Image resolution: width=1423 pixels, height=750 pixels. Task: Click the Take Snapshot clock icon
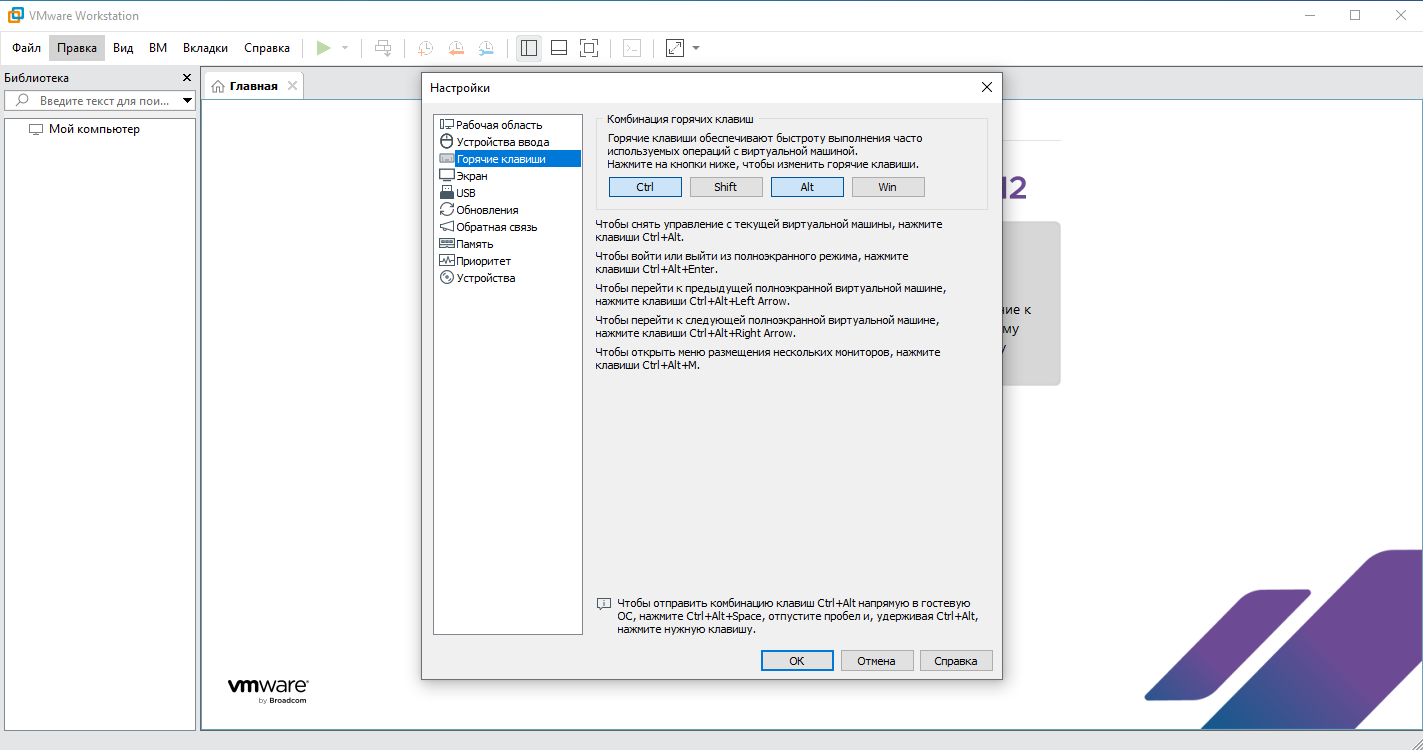tap(425, 48)
